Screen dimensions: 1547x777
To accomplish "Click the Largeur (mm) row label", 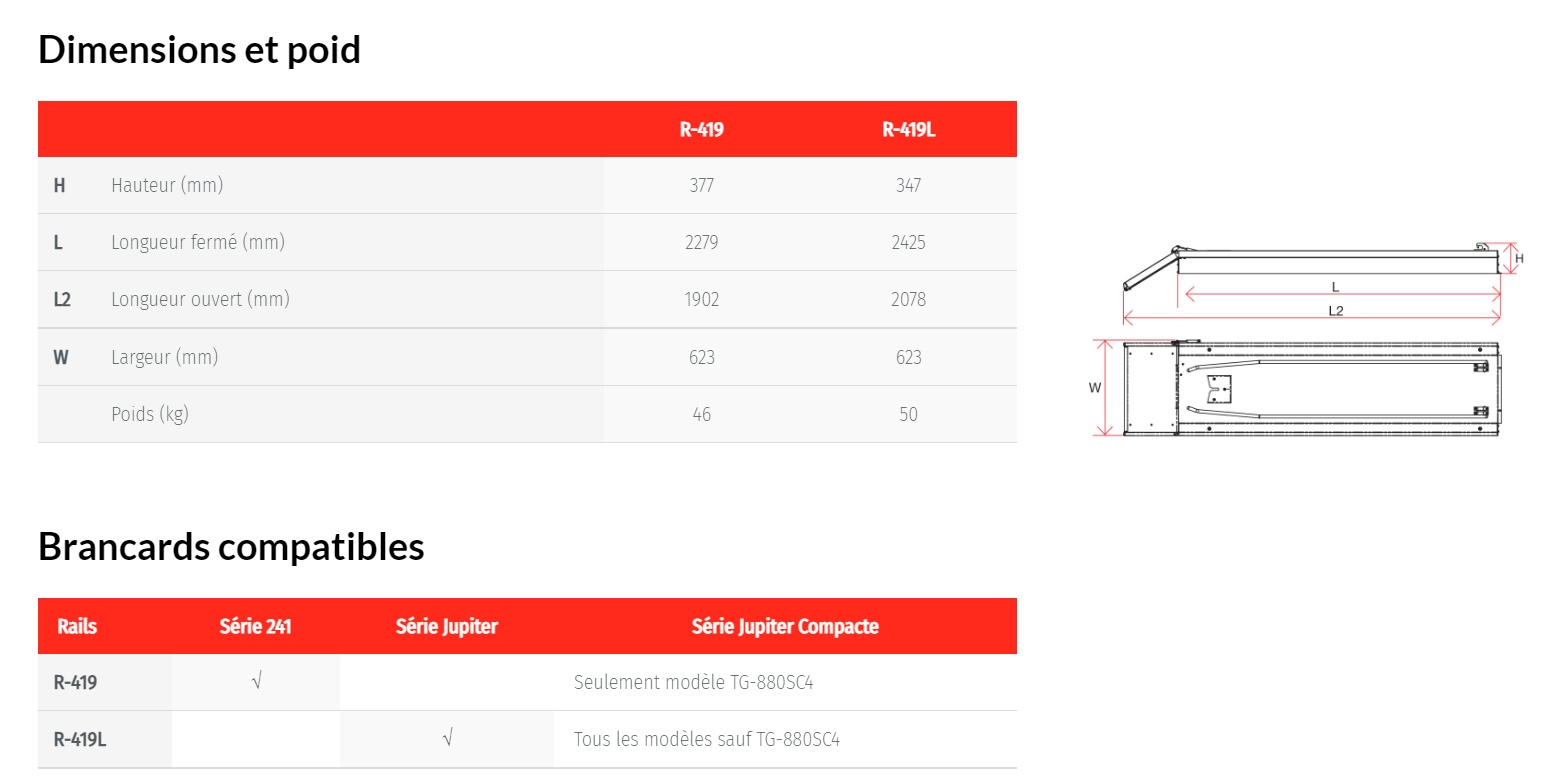I will [x=164, y=357].
